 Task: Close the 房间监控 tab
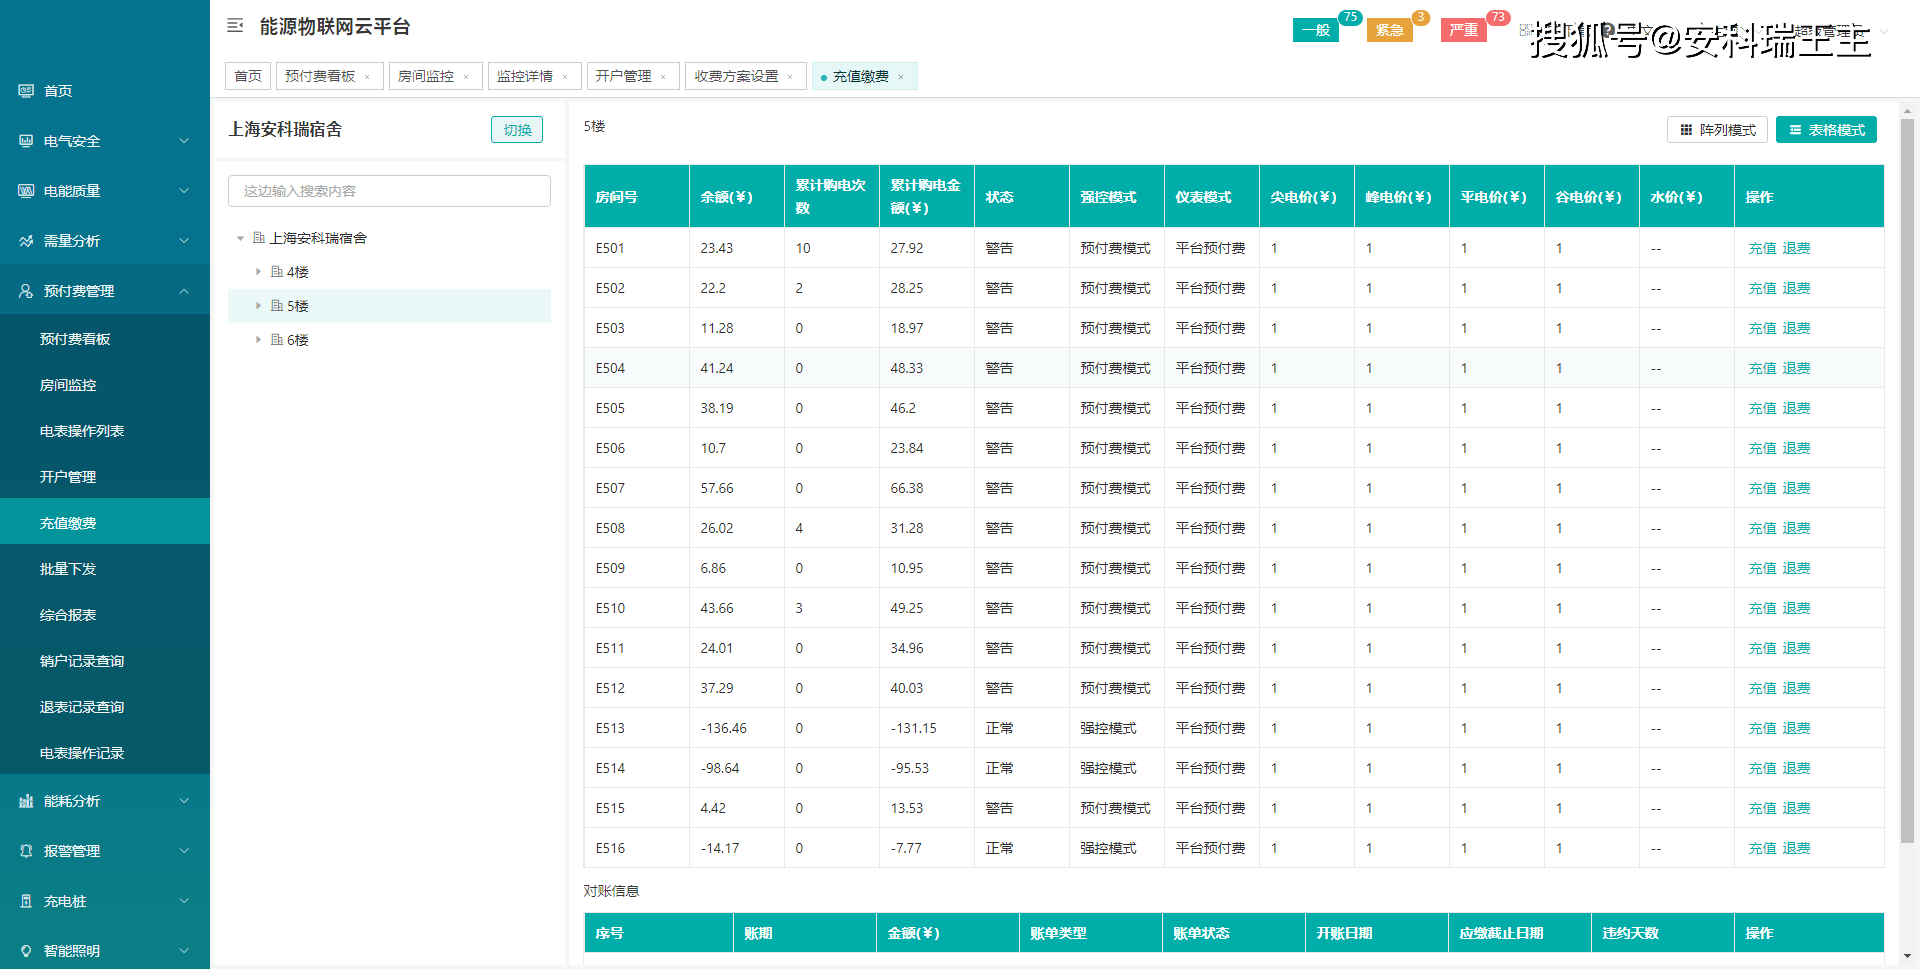[466, 77]
